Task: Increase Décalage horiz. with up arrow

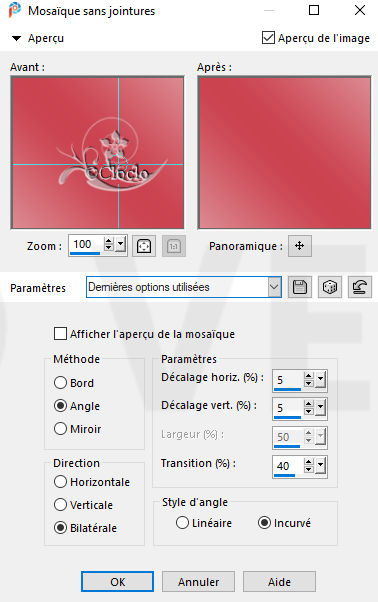Action: pyautogui.click(x=309, y=376)
